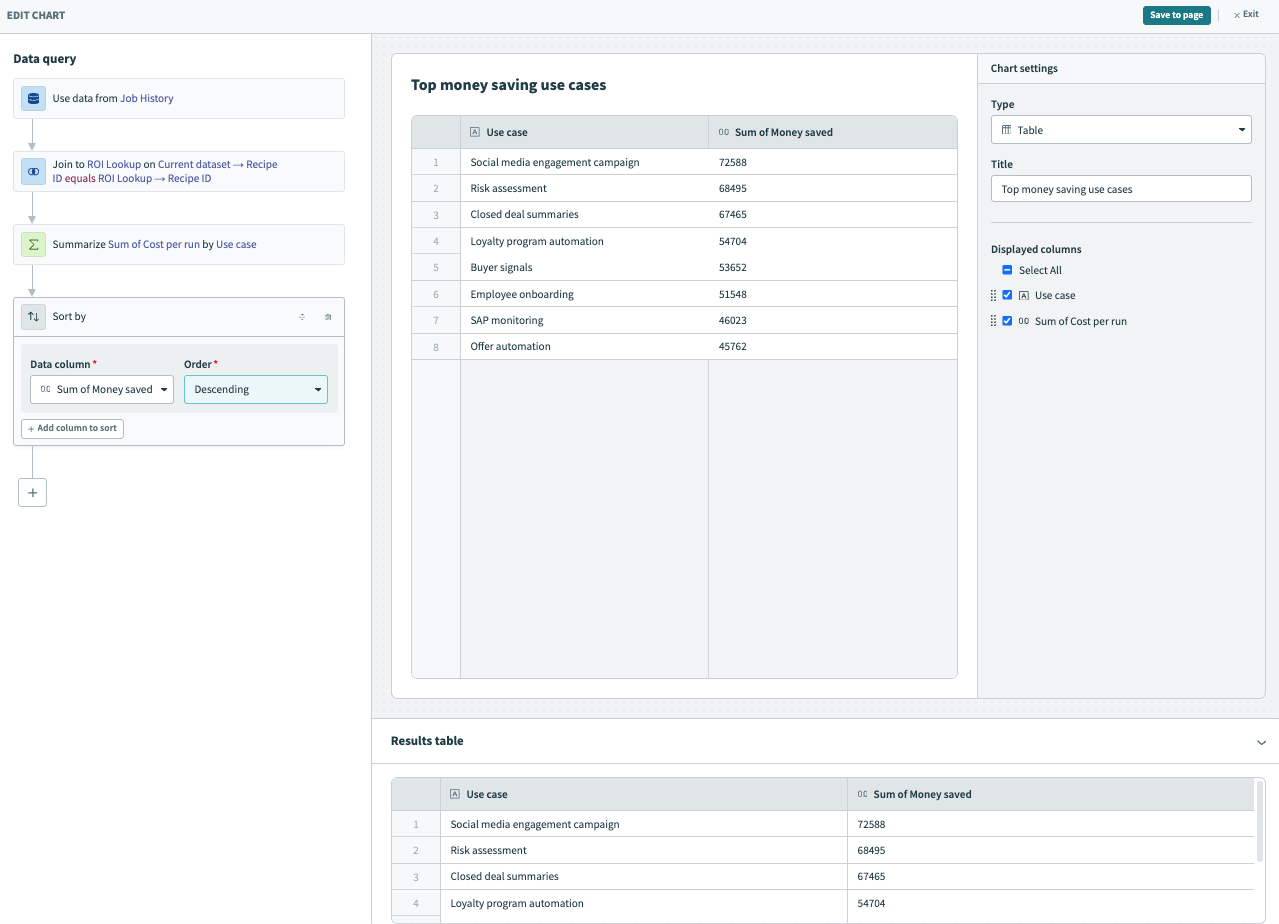The height and width of the screenshot is (924, 1279).
Task: Click the chart Title input field
Action: pos(1120,189)
